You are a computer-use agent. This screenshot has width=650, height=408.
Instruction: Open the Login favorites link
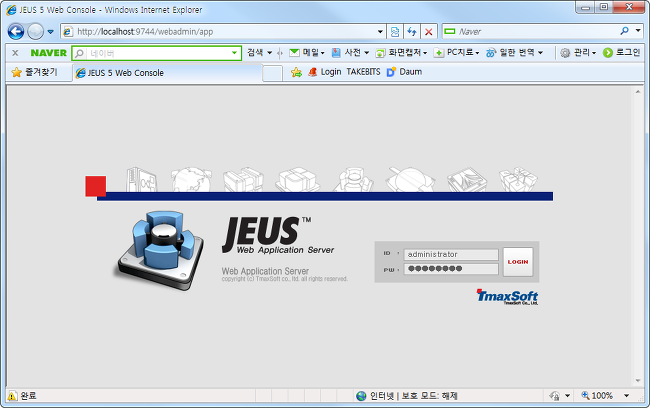pyautogui.click(x=325, y=72)
